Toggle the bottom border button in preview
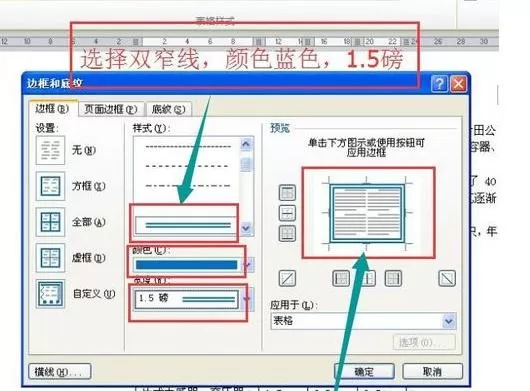The image size is (530, 391). [287, 234]
